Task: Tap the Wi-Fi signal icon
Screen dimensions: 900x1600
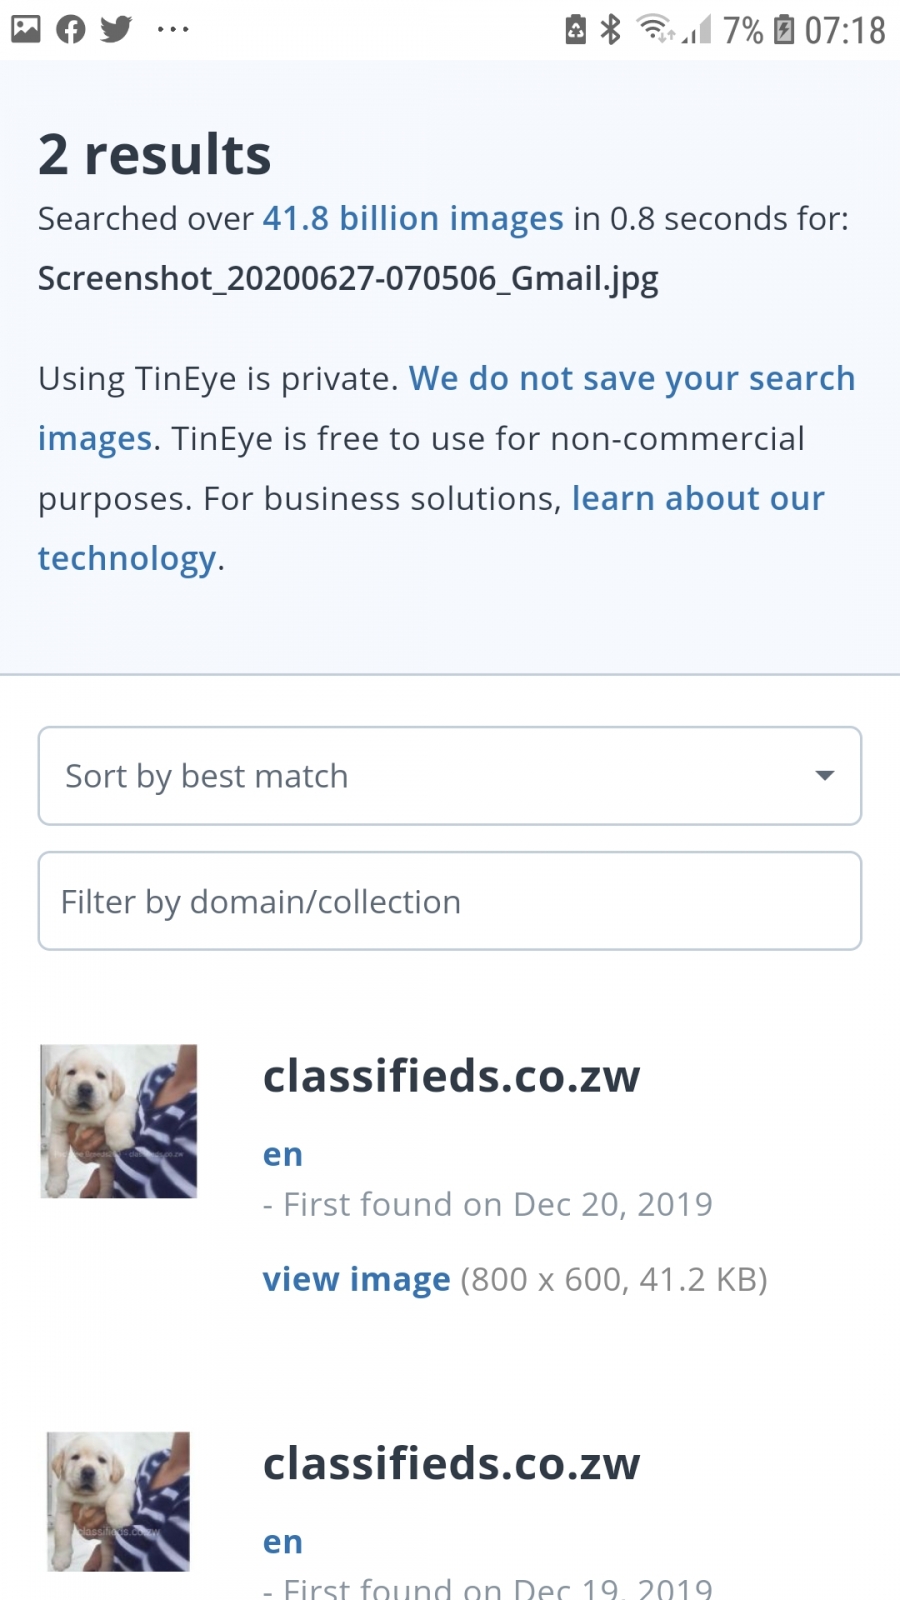Action: point(657,29)
